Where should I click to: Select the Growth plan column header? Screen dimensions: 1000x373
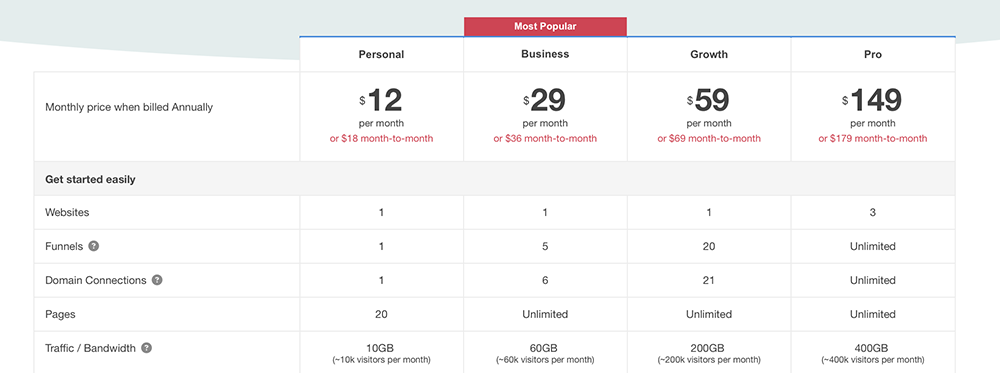pyautogui.click(x=709, y=54)
